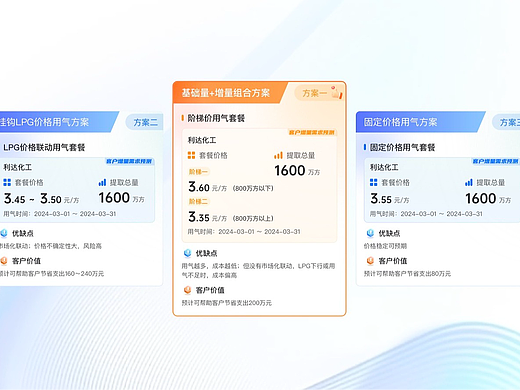This screenshot has width=520, height=390.
Task: Click the 阶梯价用气套餐 title
Action: tap(216, 118)
